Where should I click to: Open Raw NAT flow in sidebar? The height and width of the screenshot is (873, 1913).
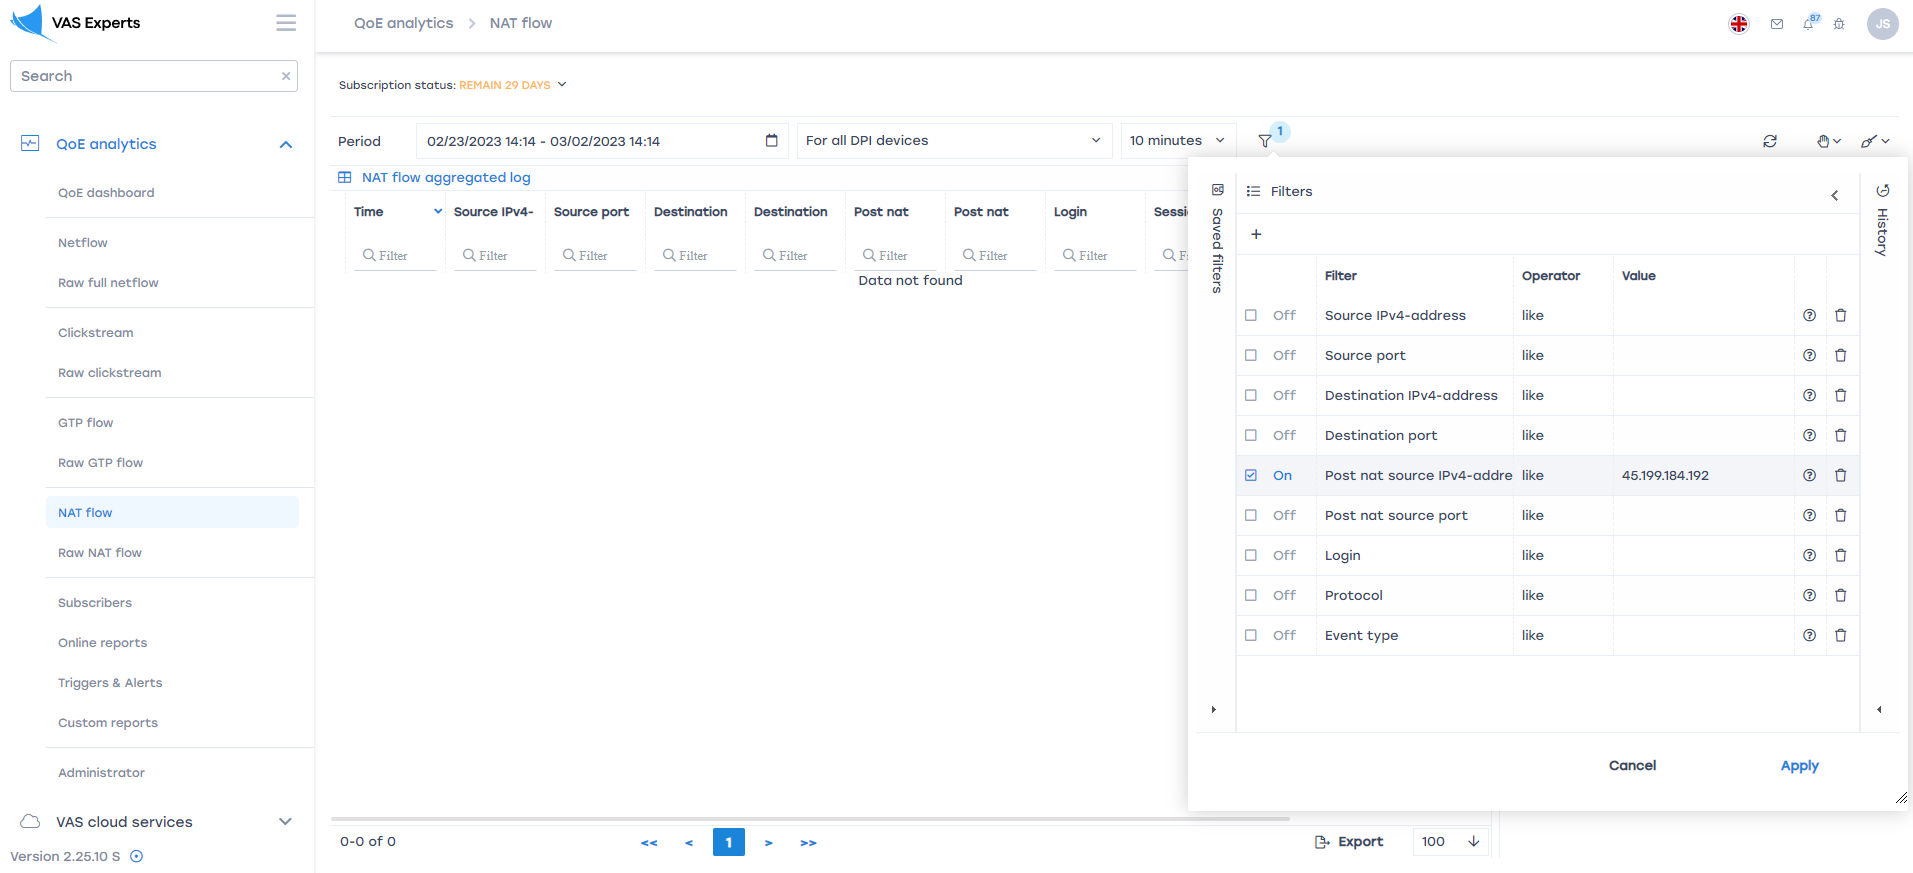tap(100, 553)
